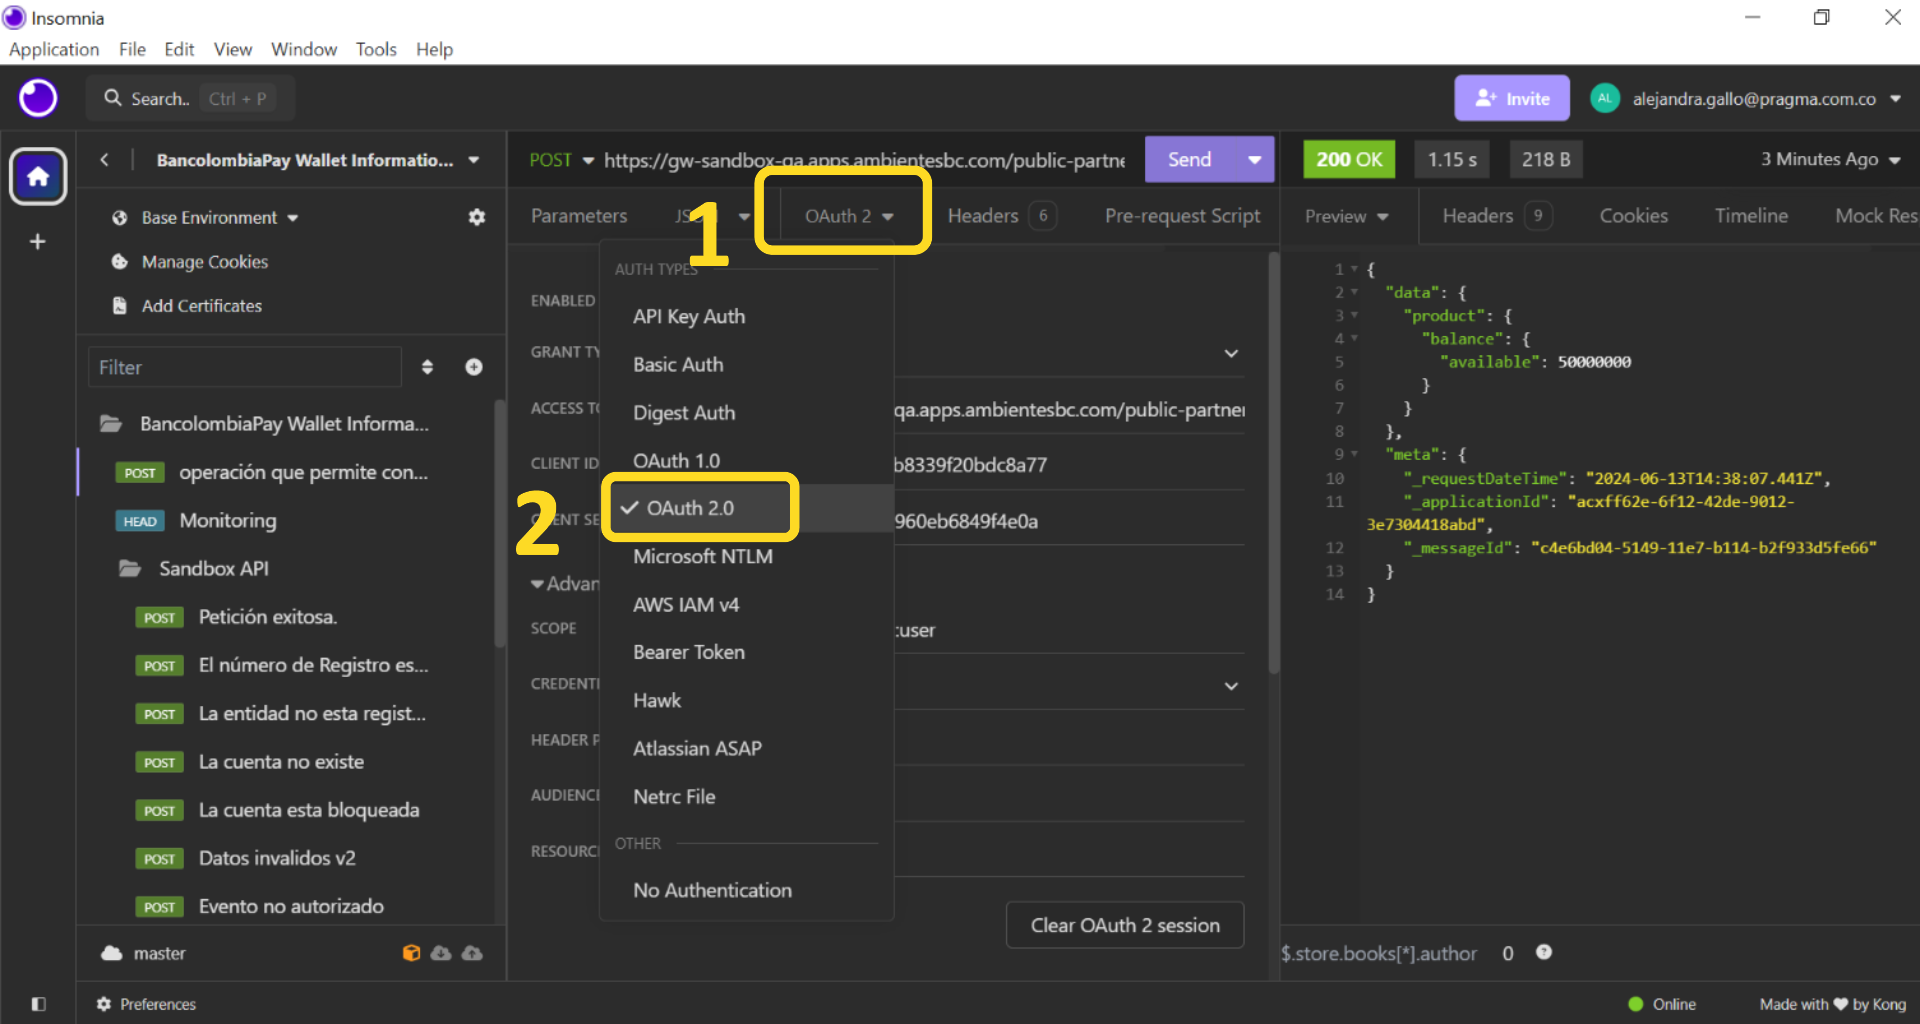Open the Timeline tab
The image size is (1920, 1024).
point(1751,216)
